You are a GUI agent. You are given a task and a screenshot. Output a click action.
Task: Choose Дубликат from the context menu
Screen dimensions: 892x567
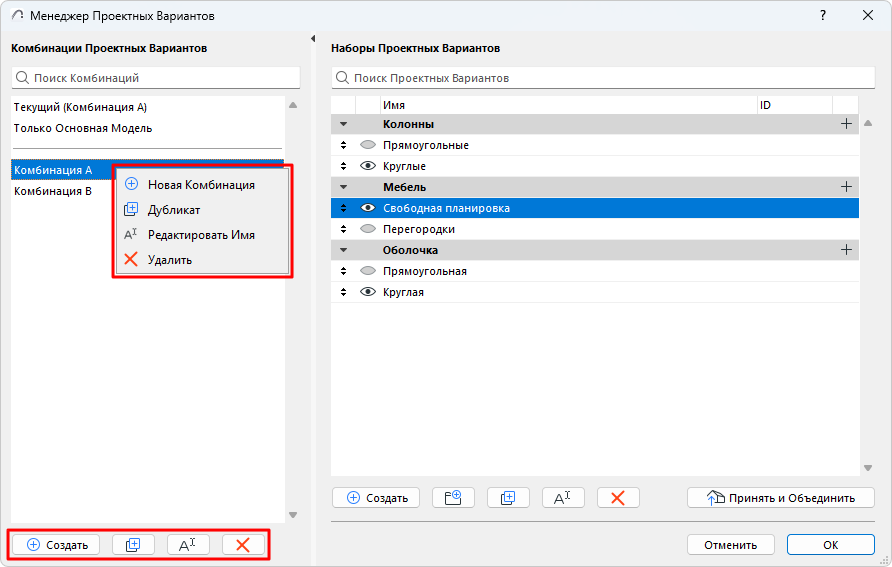click(x=174, y=210)
